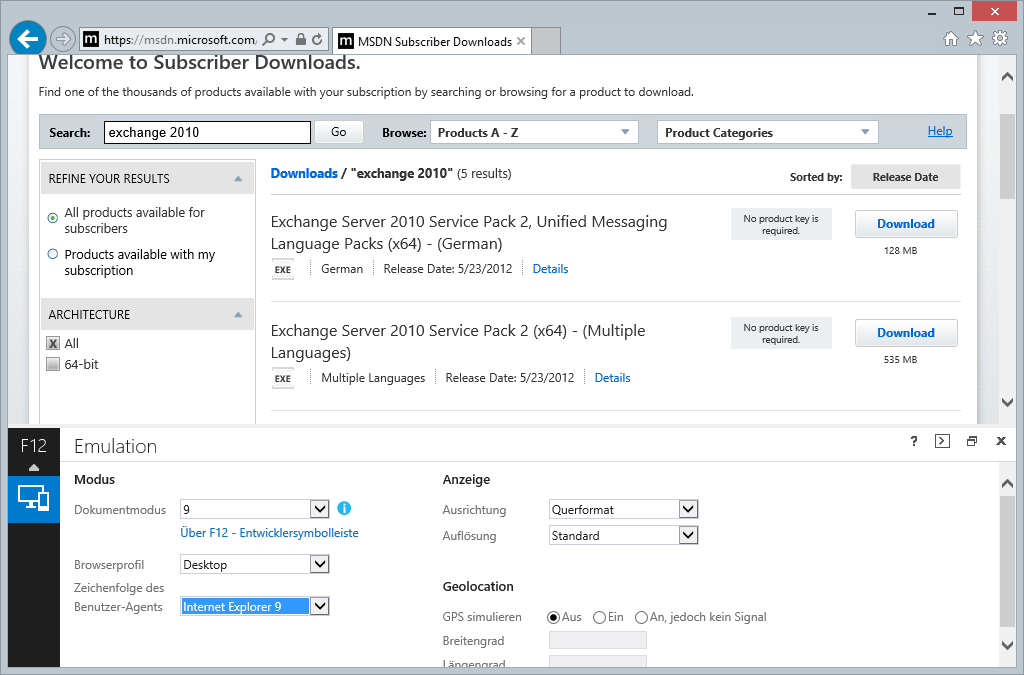Undock the F12 developer tools pane
Viewport: 1024px width, 675px height.
[972, 441]
